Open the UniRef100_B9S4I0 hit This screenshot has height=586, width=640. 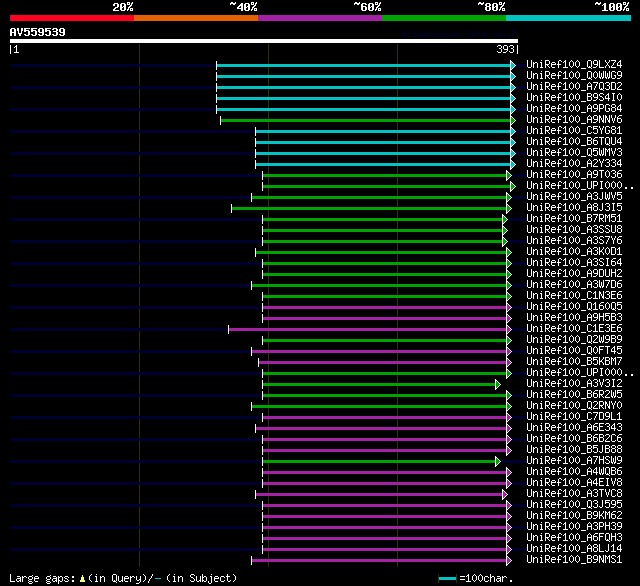click(x=574, y=98)
